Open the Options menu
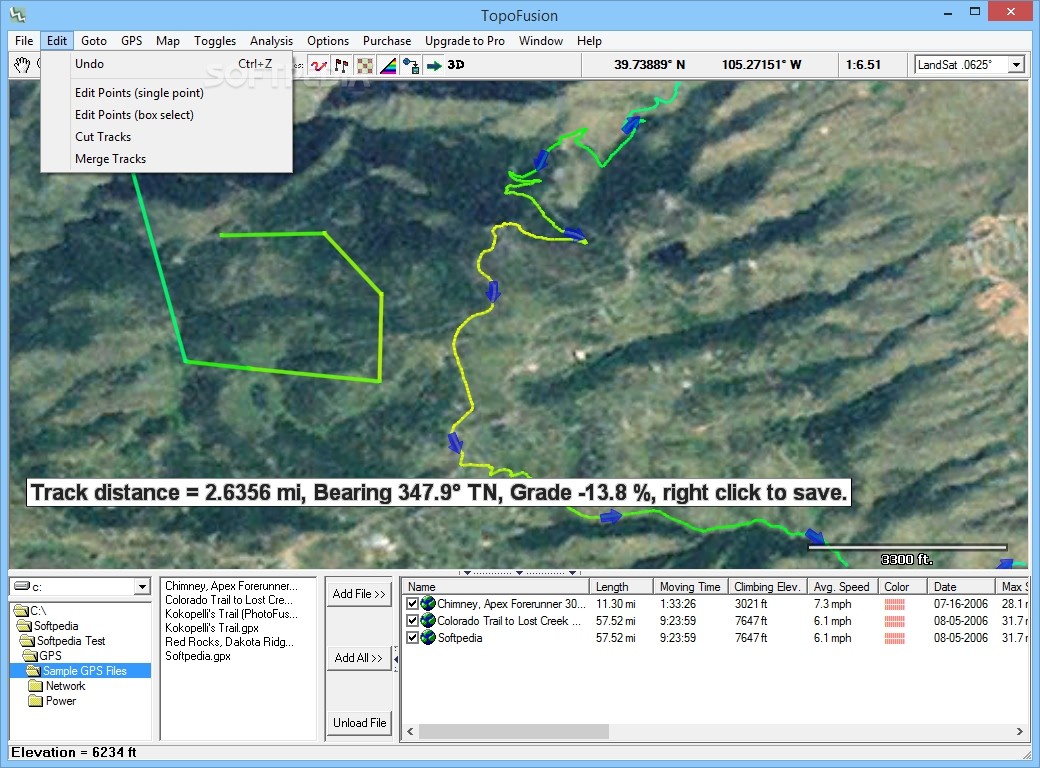The width and height of the screenshot is (1040, 768). pyautogui.click(x=328, y=40)
